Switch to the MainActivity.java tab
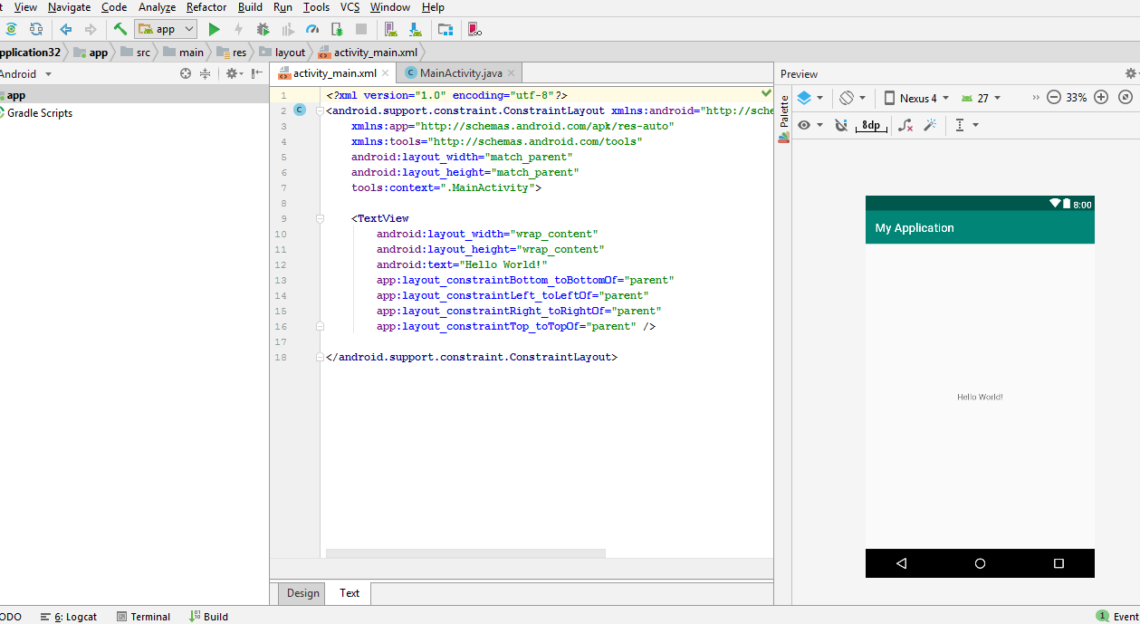This screenshot has height=624, width=1140. [460, 73]
